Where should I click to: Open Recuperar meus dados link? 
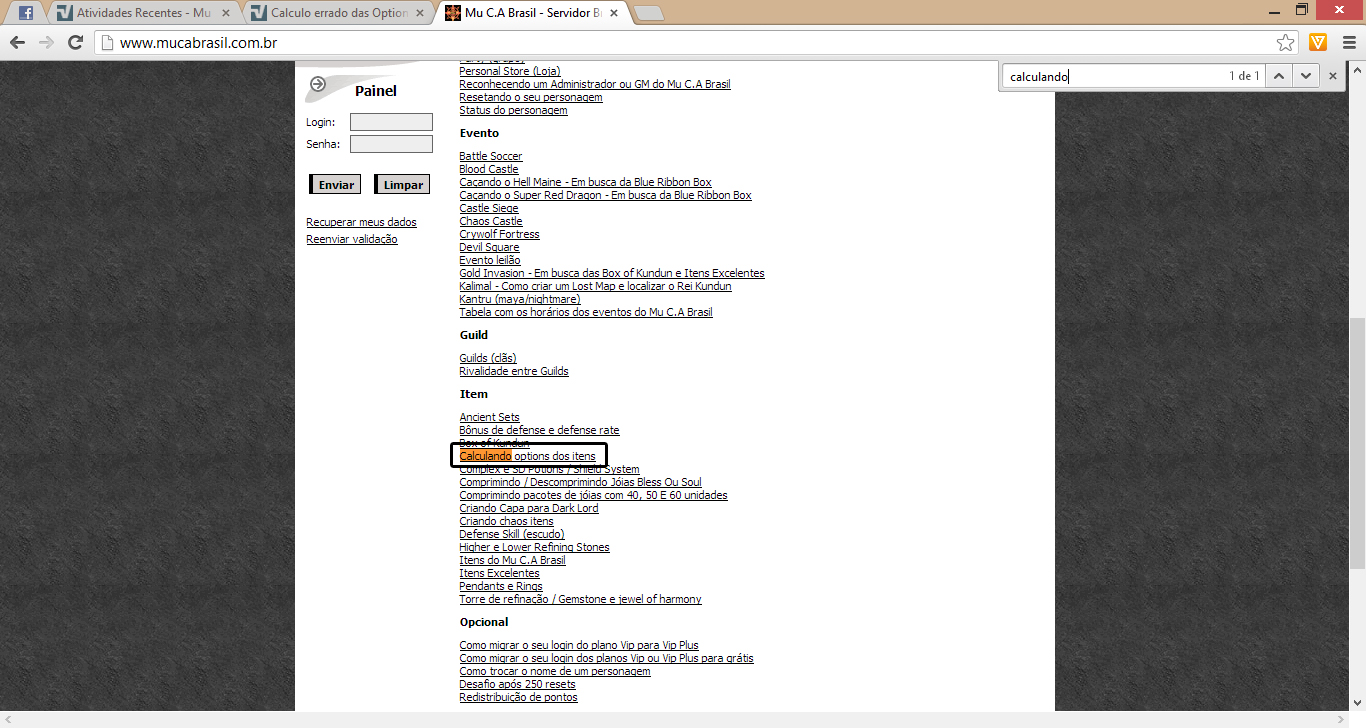click(361, 222)
